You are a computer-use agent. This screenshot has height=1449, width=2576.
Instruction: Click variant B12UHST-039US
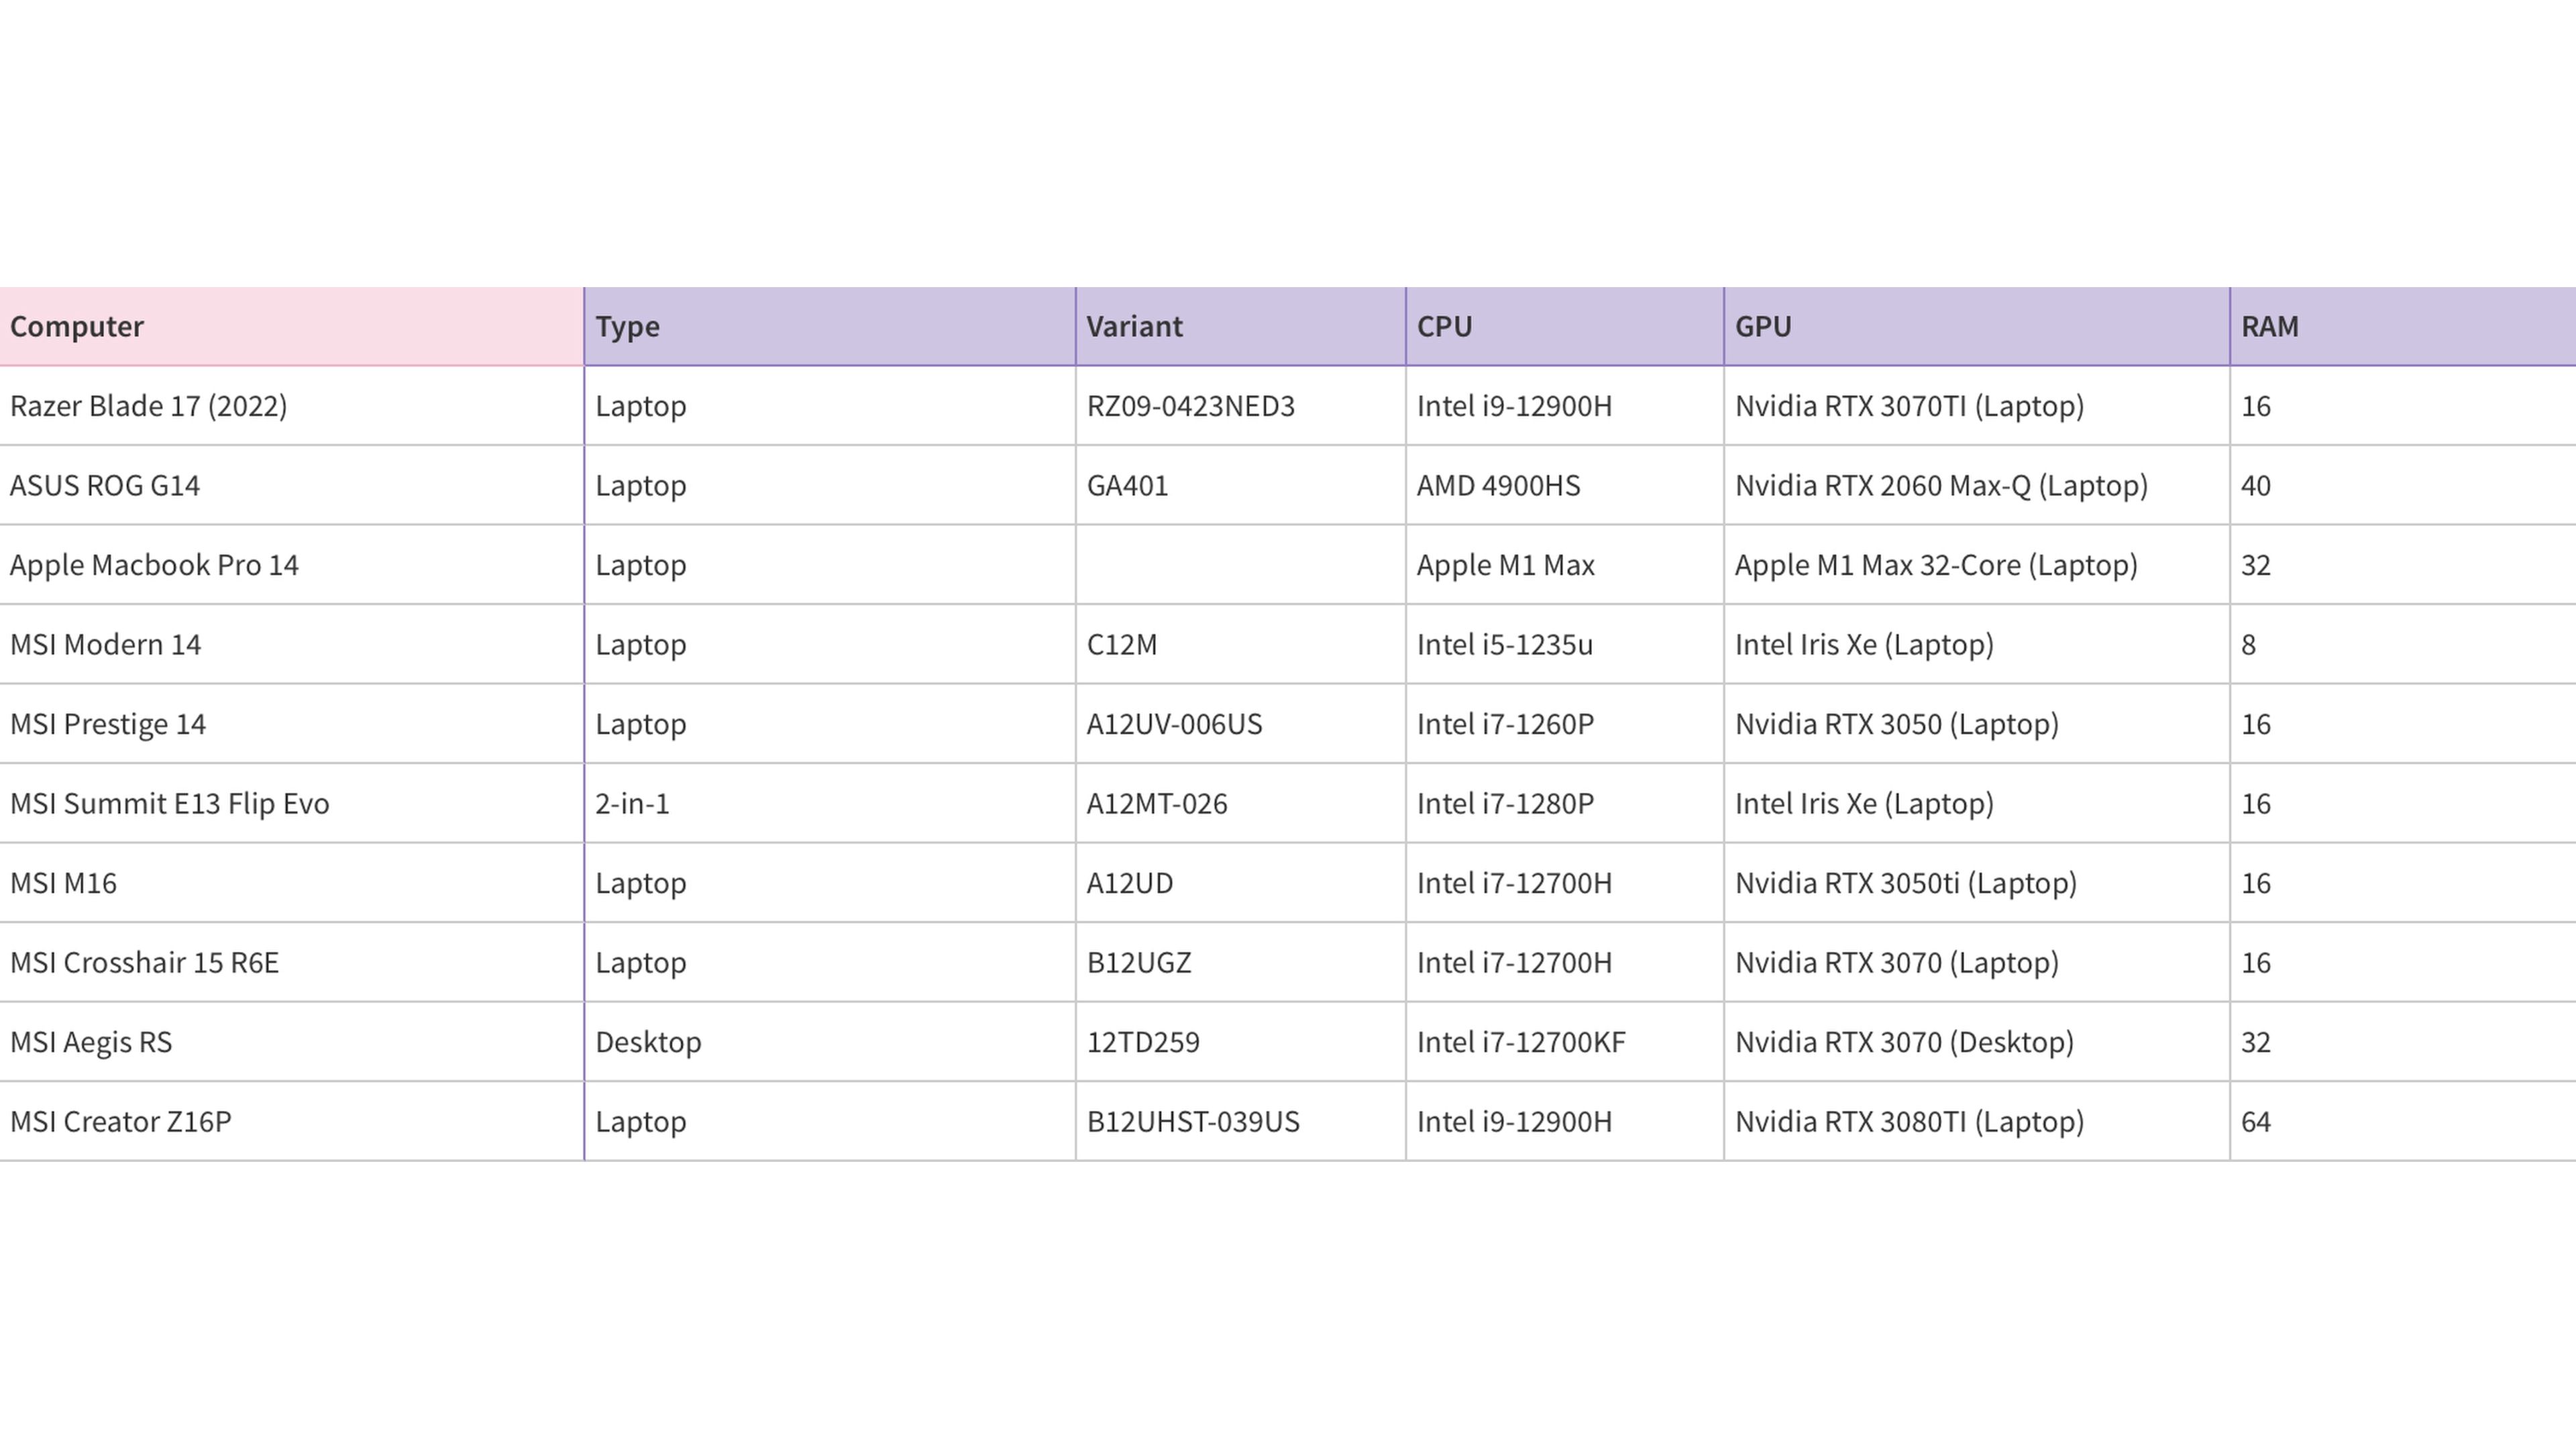tap(1241, 1121)
